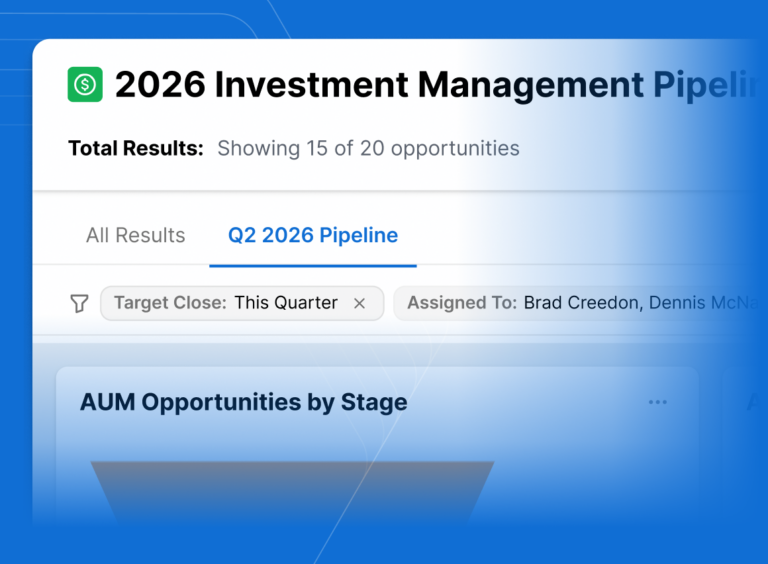Click Dennis McNa name in Assigned To filter
This screenshot has height=564, width=768.
pos(703,303)
